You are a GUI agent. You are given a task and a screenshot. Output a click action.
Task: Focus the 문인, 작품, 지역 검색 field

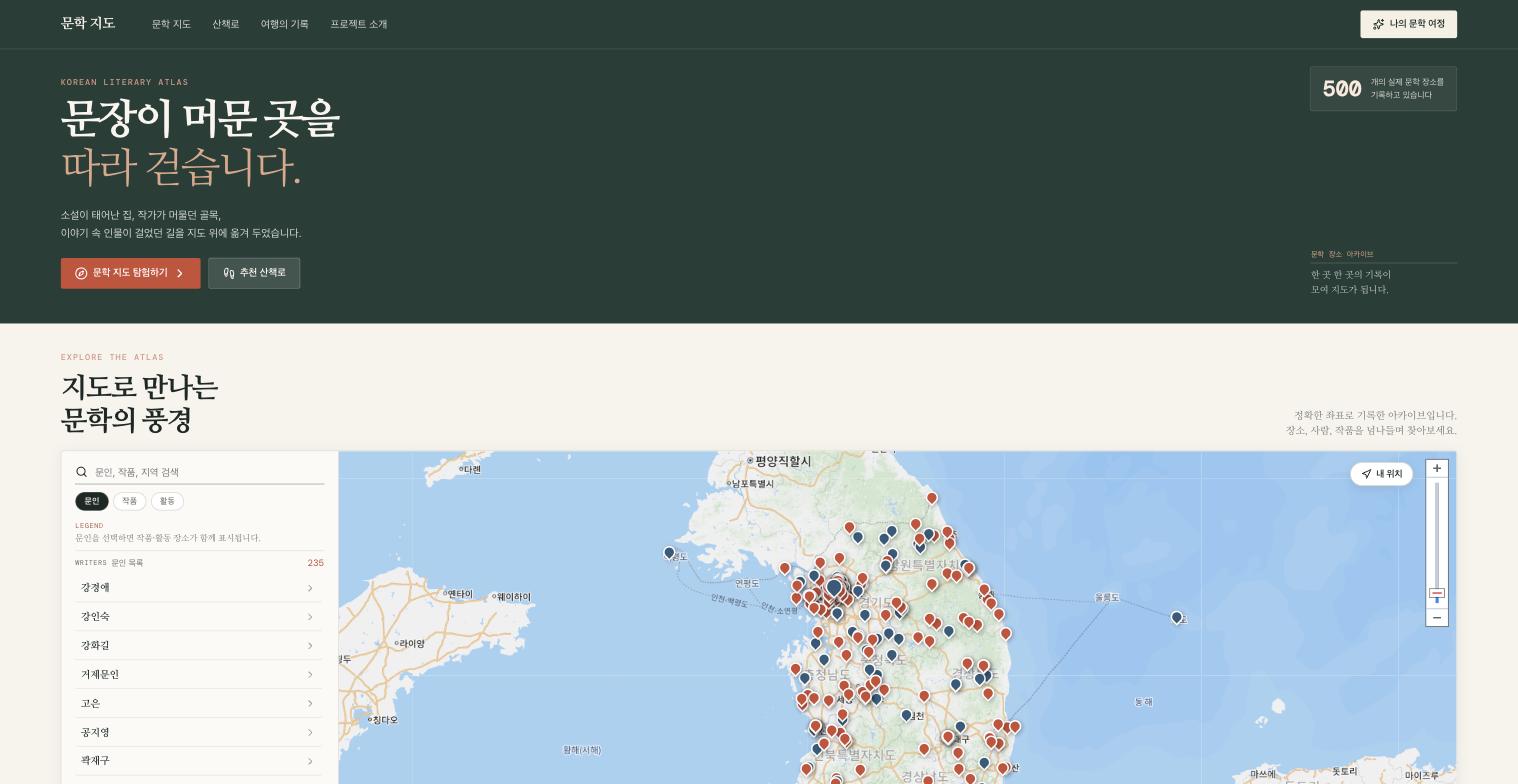point(200,472)
